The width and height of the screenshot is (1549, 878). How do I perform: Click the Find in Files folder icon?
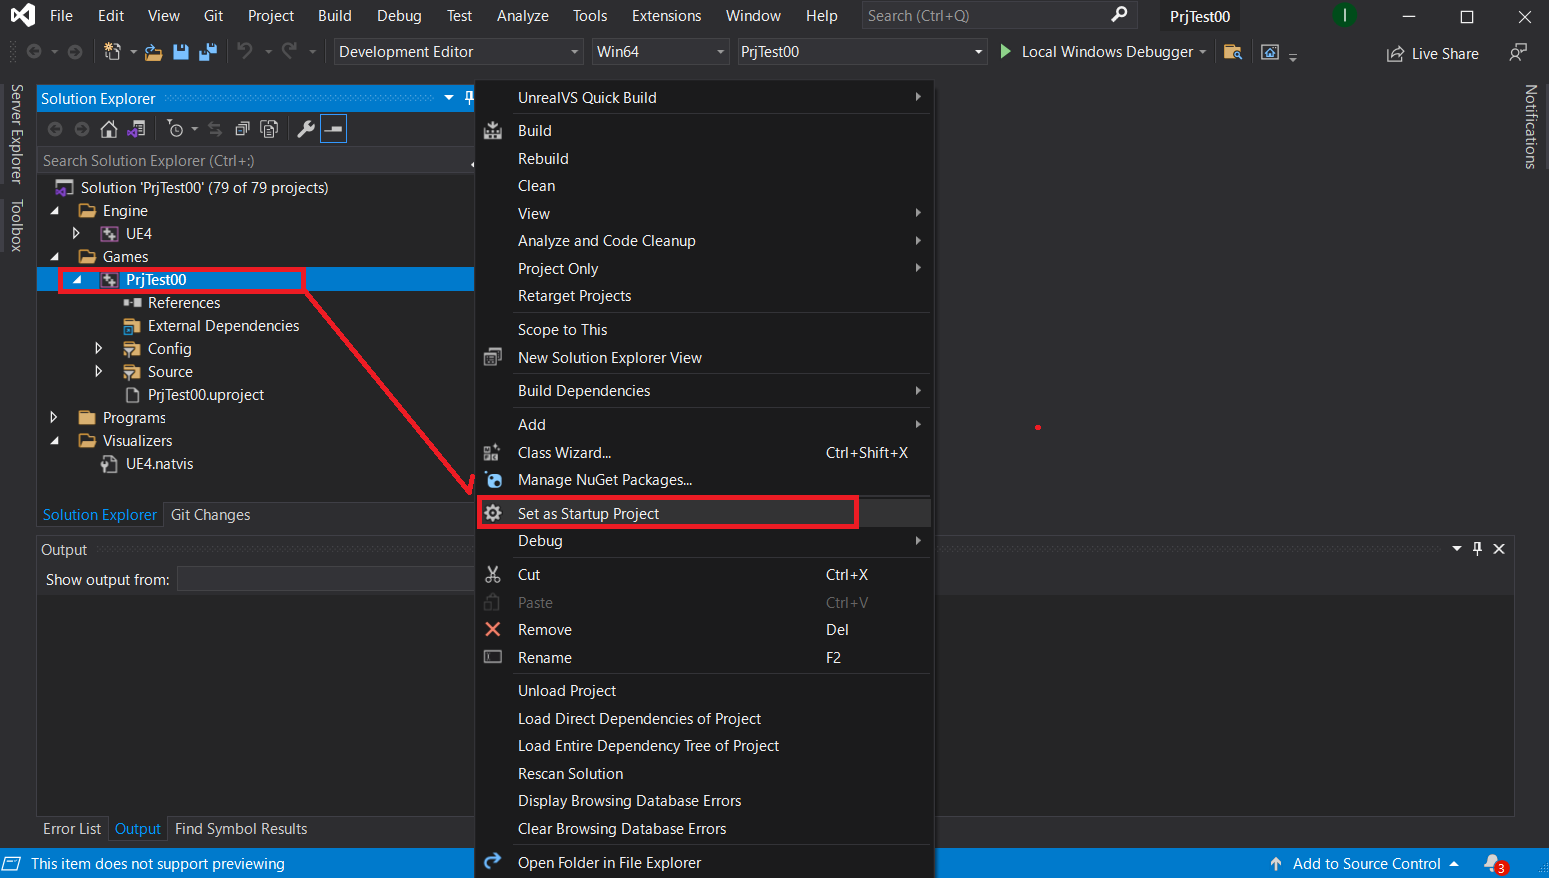point(1233,52)
